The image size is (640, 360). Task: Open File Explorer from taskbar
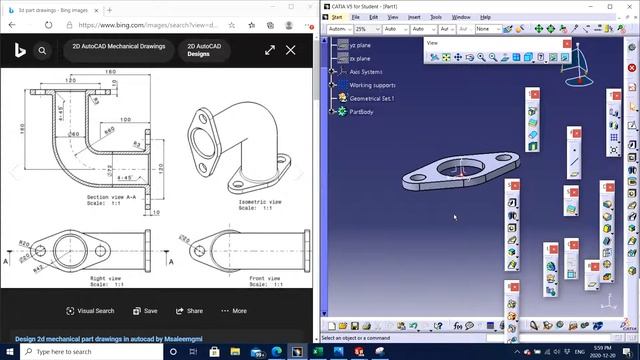[x=235, y=351]
